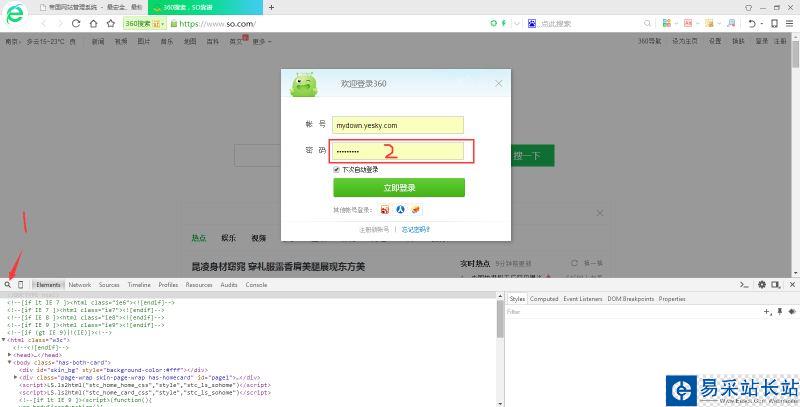Expand the div page-wrap node
The width and height of the screenshot is (800, 407).
pyautogui.click(x=16, y=377)
